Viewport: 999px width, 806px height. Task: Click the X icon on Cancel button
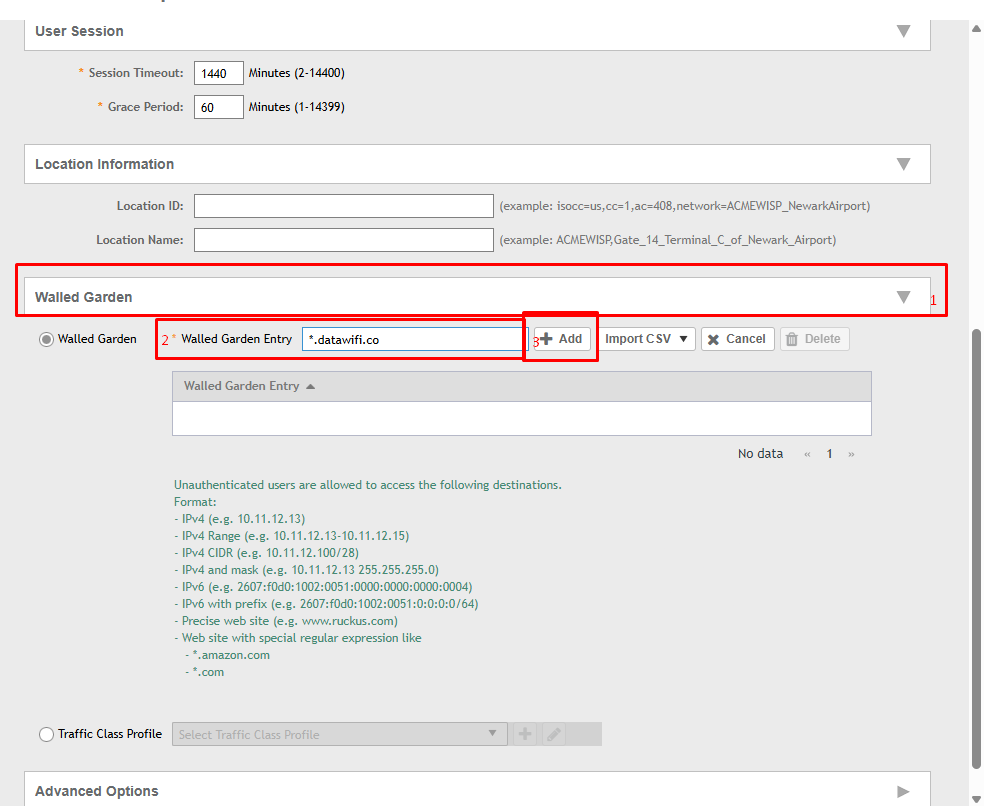pos(714,340)
